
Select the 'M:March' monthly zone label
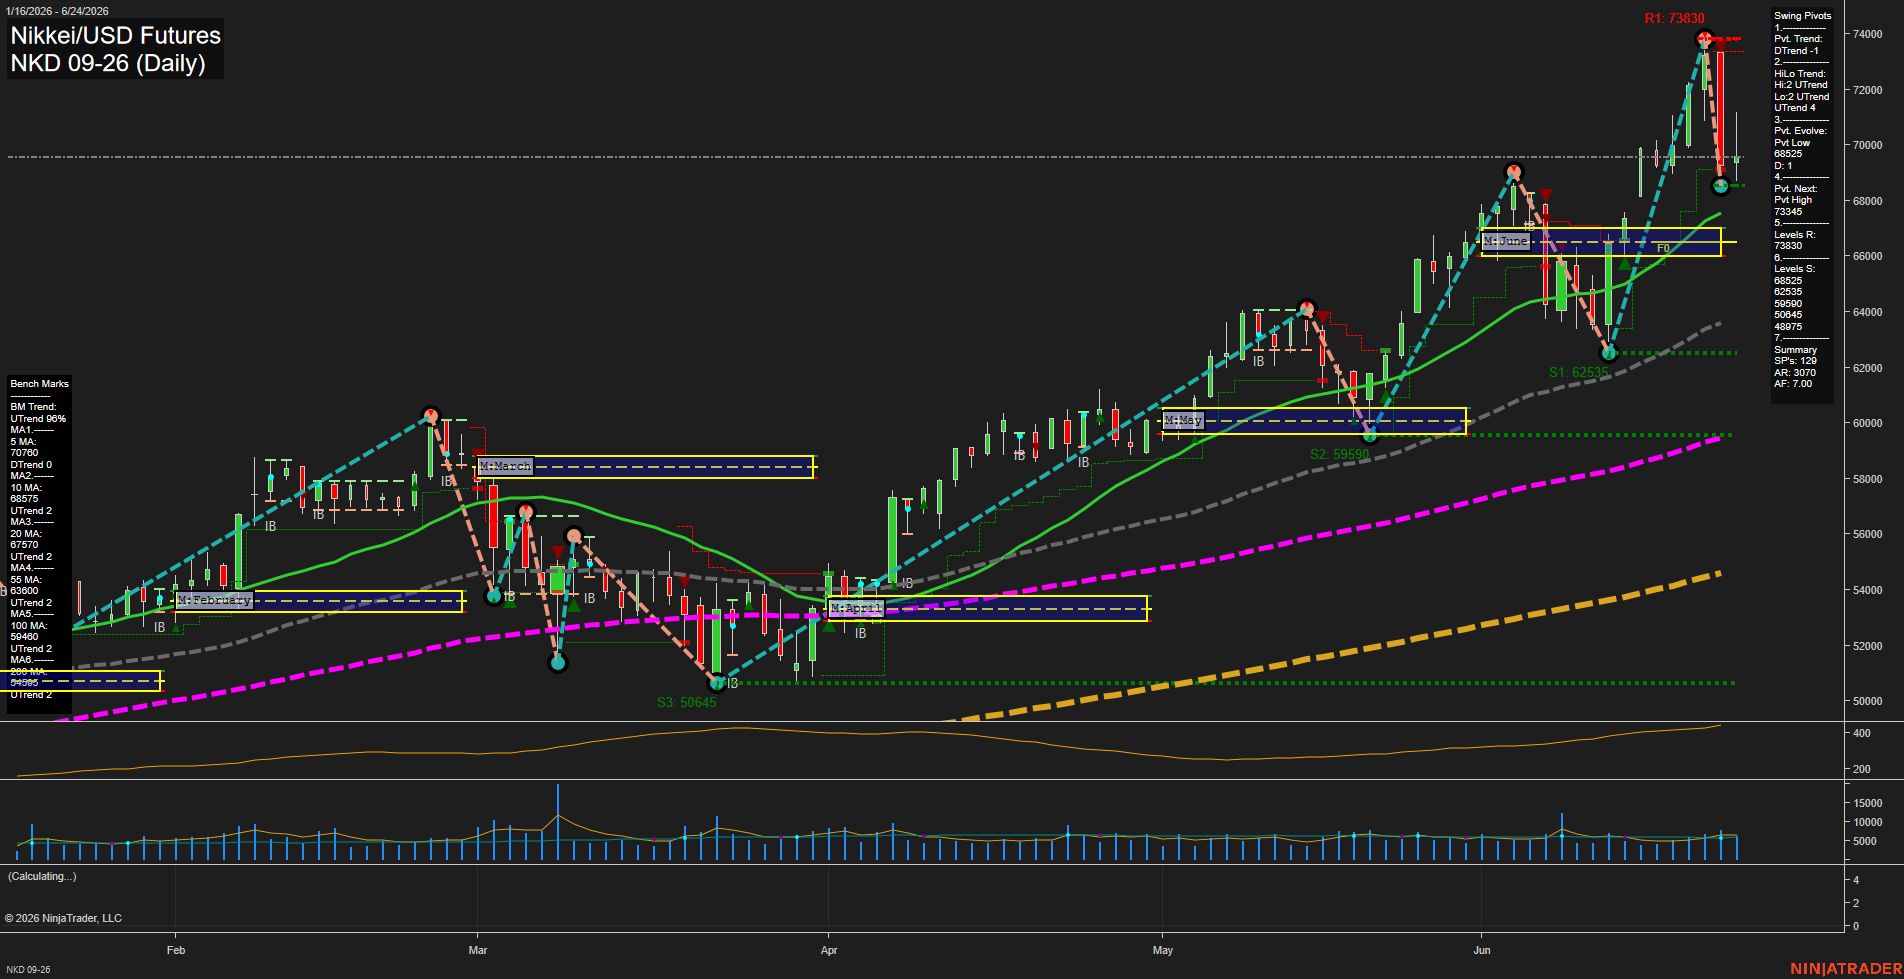point(505,466)
